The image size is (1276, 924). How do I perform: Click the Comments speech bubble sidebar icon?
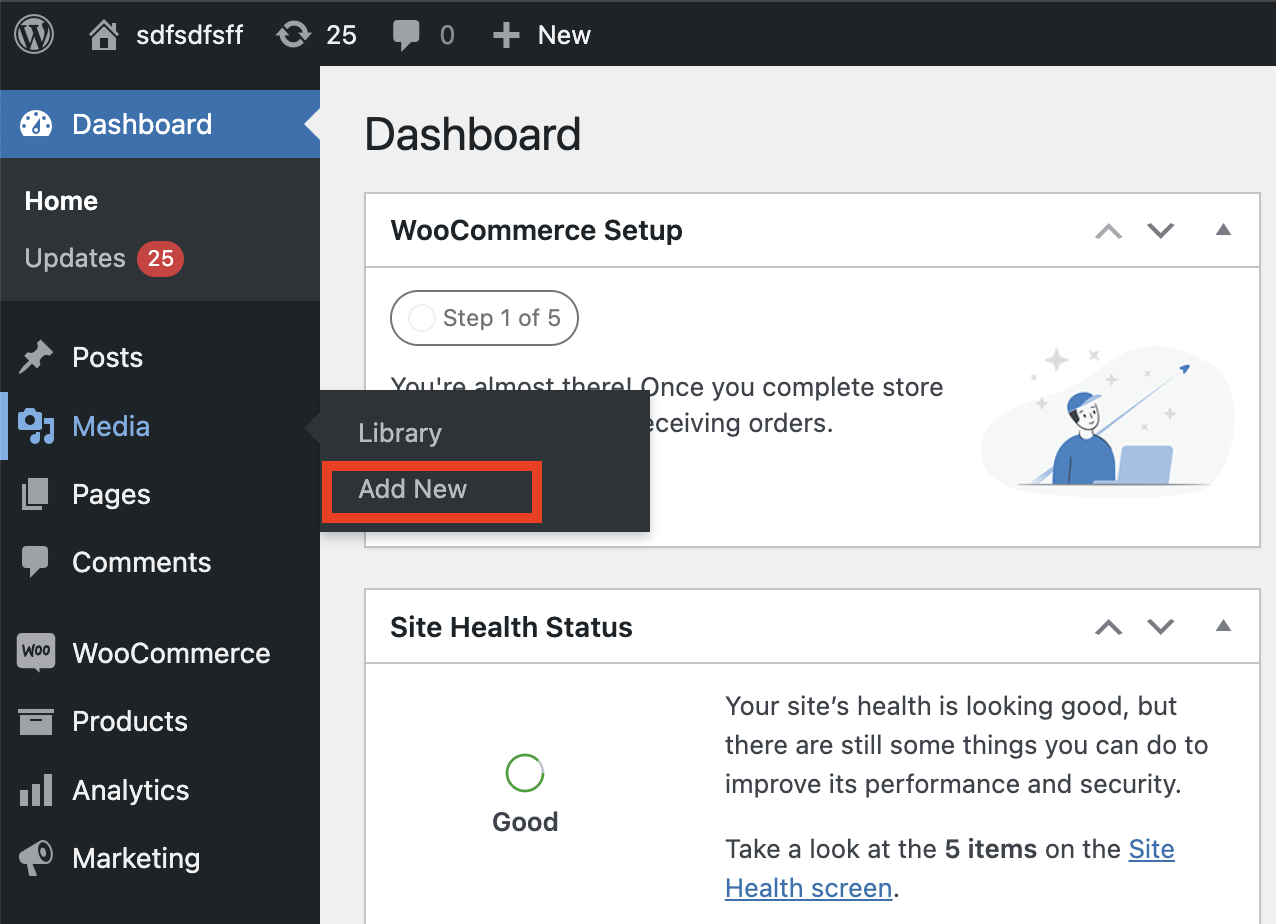pyautogui.click(x=35, y=562)
